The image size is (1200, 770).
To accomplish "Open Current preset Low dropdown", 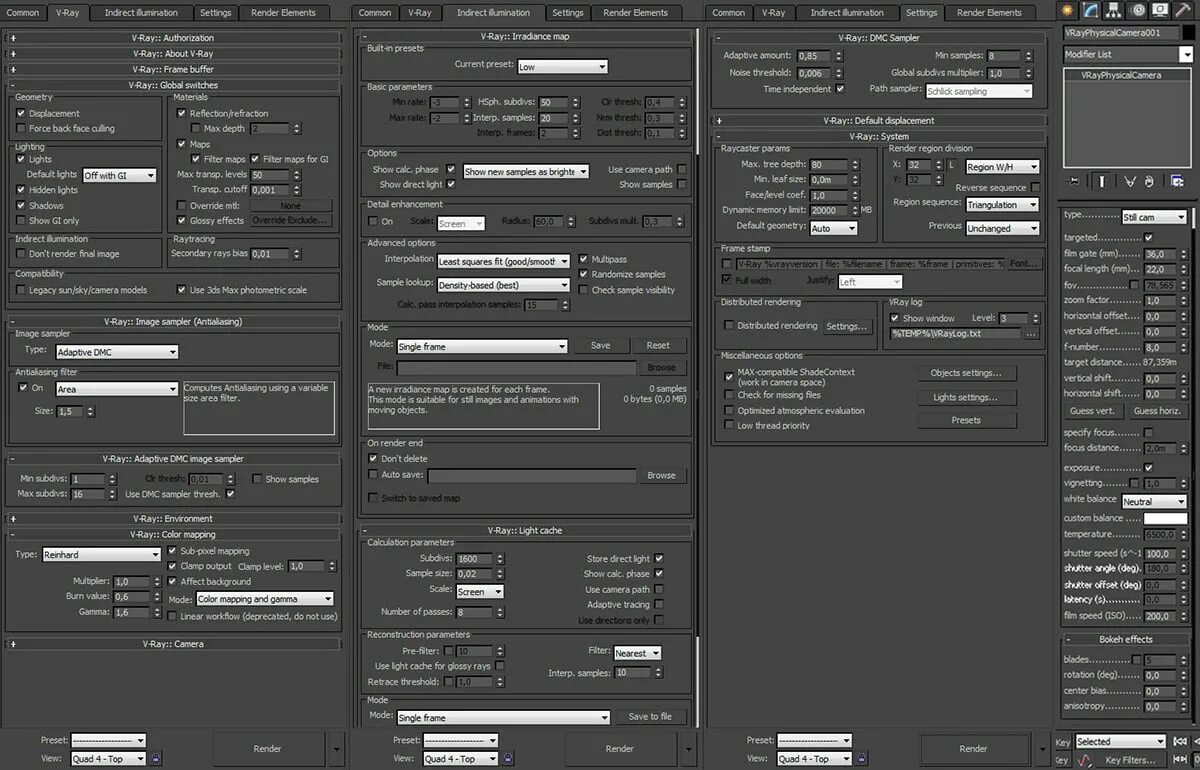I will (x=562, y=66).
